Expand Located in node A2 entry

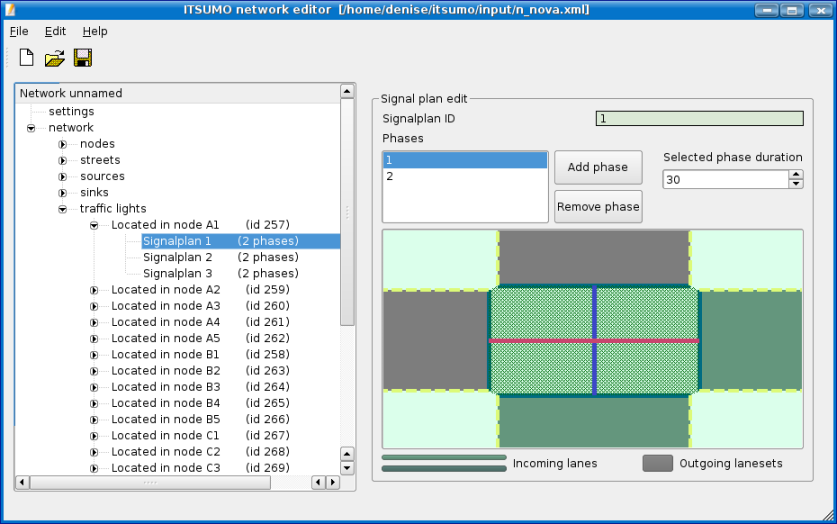point(94,290)
